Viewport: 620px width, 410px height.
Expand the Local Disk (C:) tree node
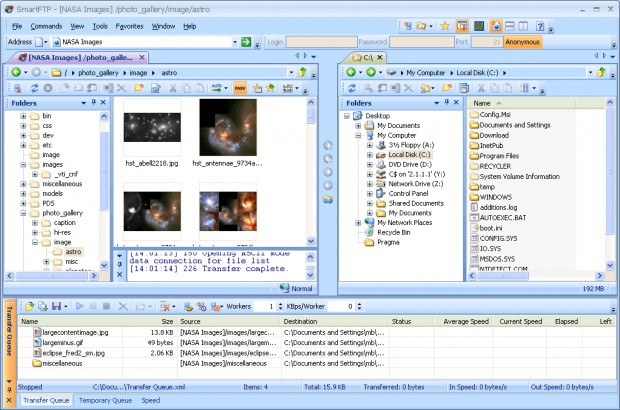coord(370,155)
